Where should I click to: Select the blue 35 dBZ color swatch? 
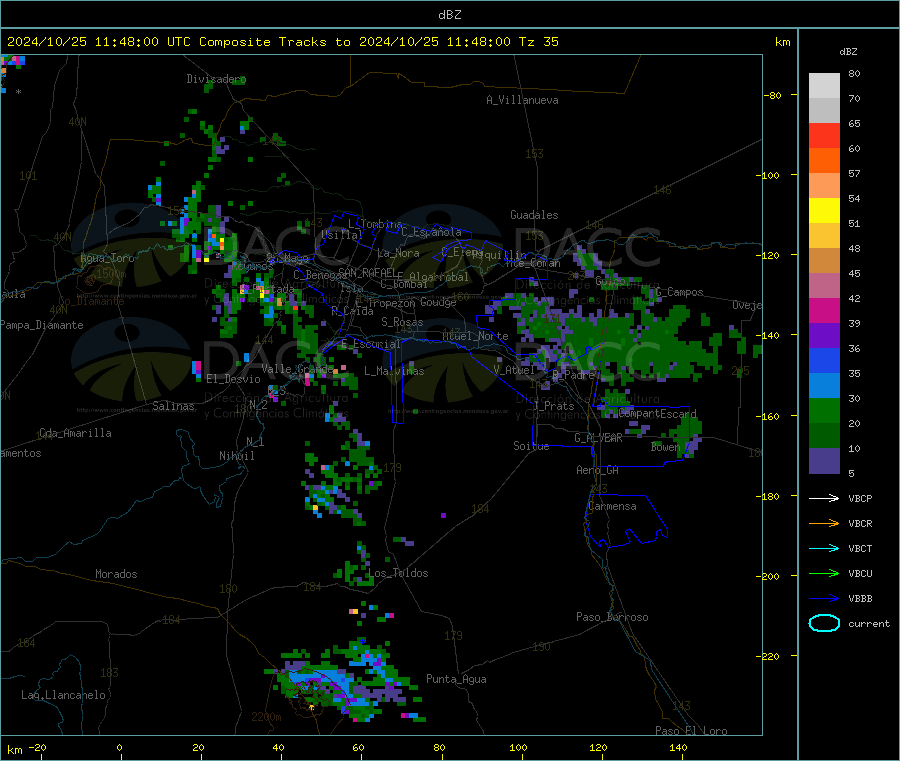click(824, 360)
